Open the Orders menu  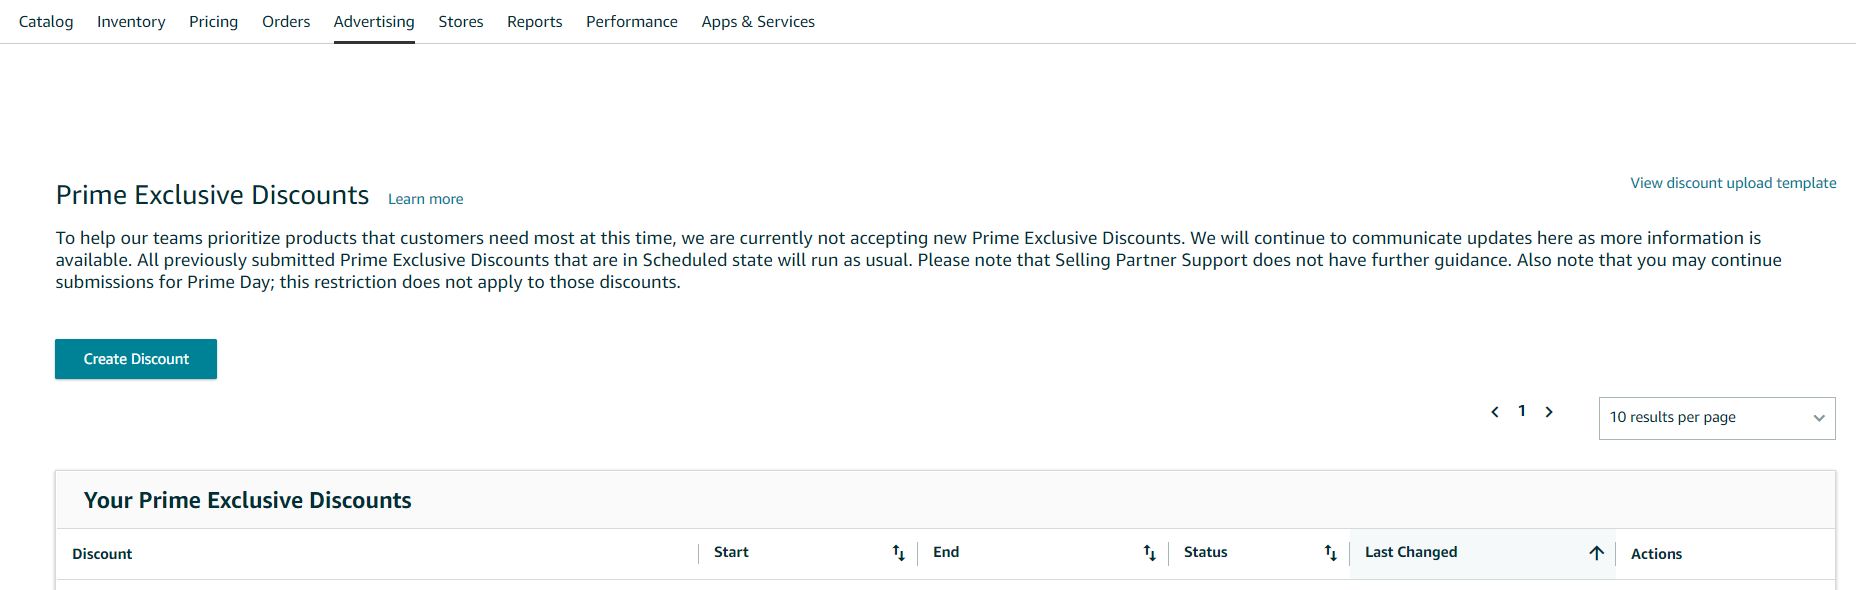tap(286, 21)
